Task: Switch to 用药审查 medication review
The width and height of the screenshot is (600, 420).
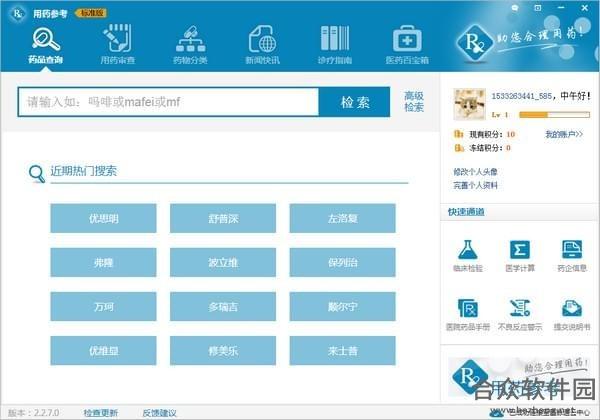Action: click(117, 45)
